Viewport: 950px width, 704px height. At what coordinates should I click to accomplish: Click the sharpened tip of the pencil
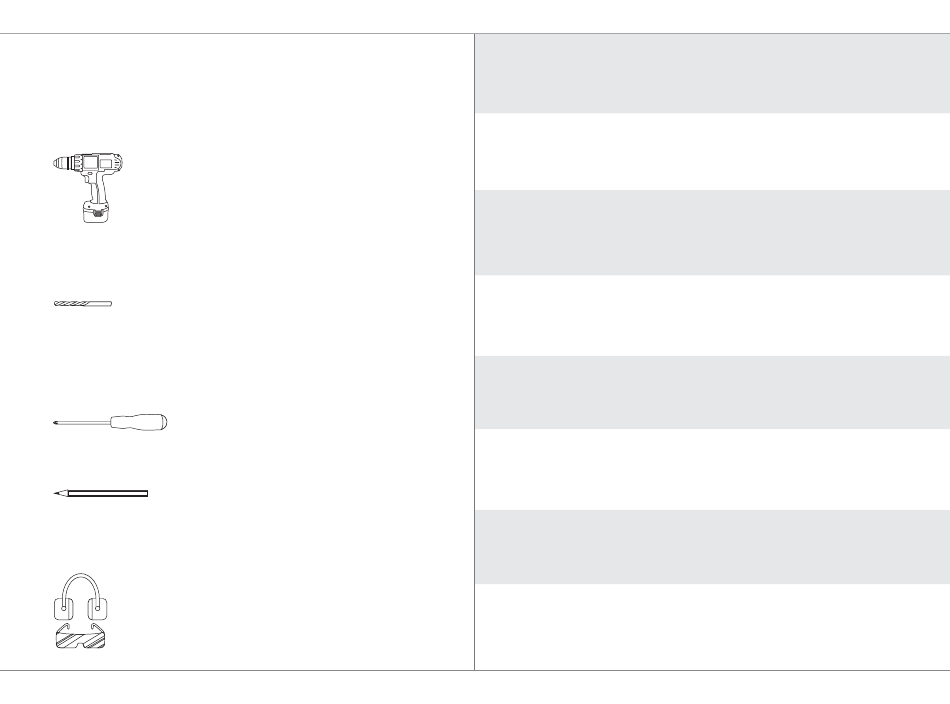click(60, 494)
